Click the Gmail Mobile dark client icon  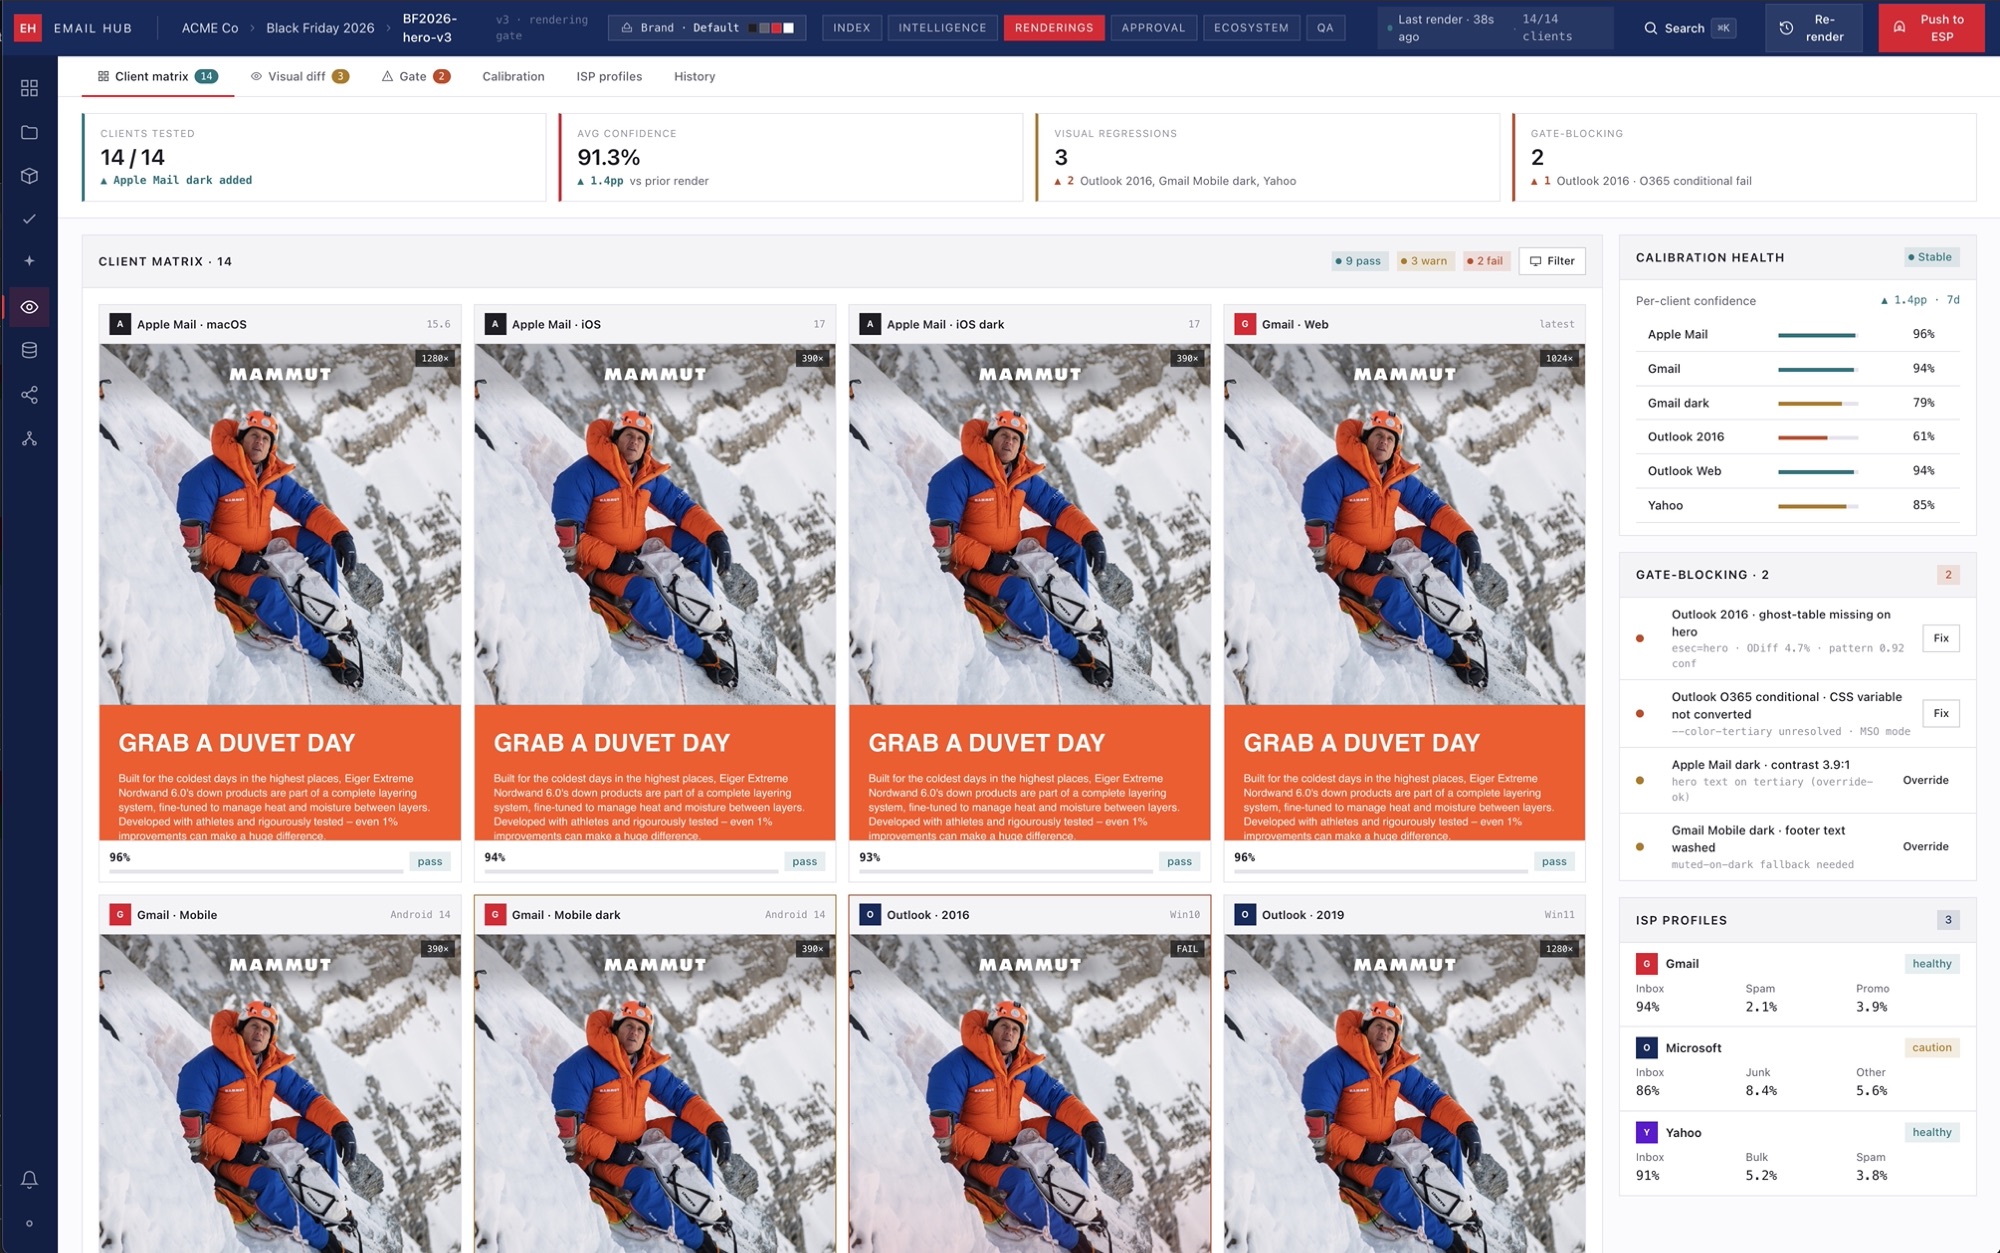click(495, 915)
